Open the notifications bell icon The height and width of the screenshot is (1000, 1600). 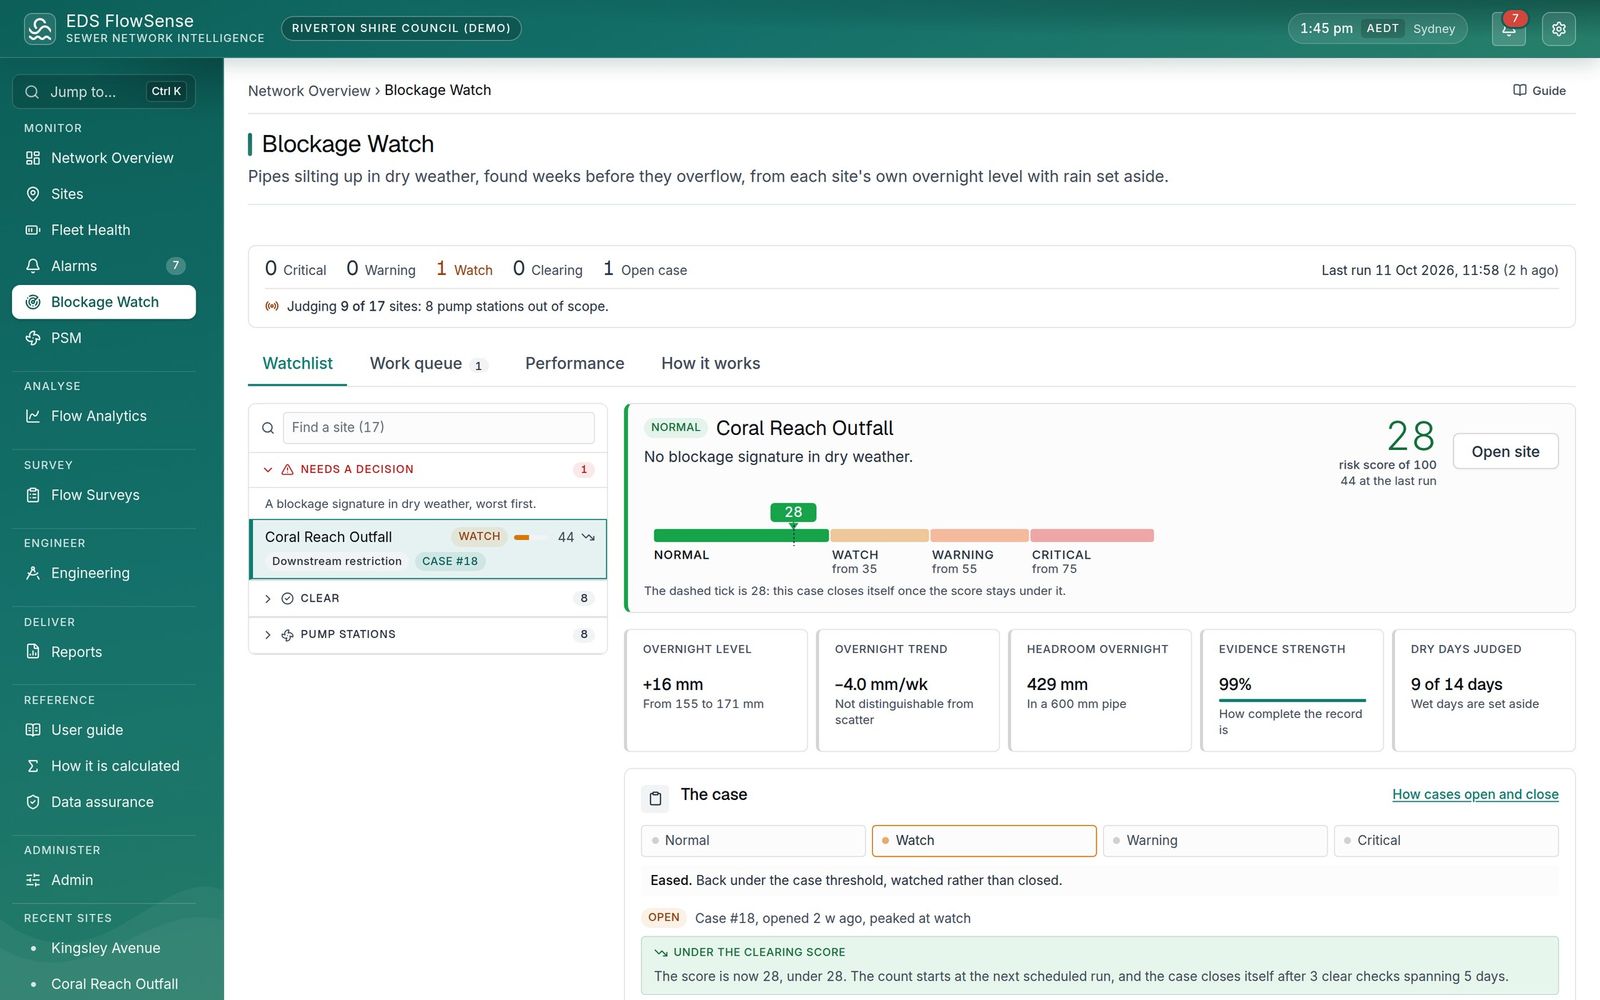pyautogui.click(x=1508, y=29)
